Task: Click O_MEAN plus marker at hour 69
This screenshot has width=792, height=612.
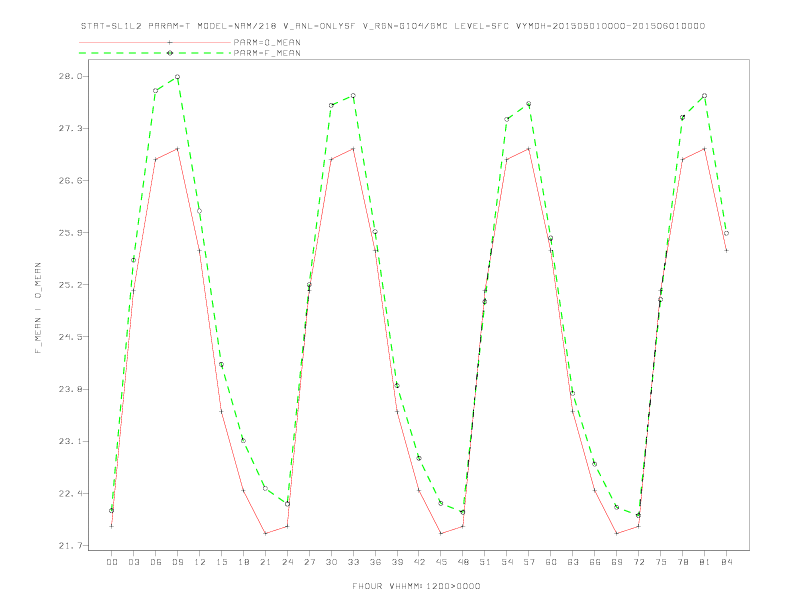Action: click(x=617, y=533)
